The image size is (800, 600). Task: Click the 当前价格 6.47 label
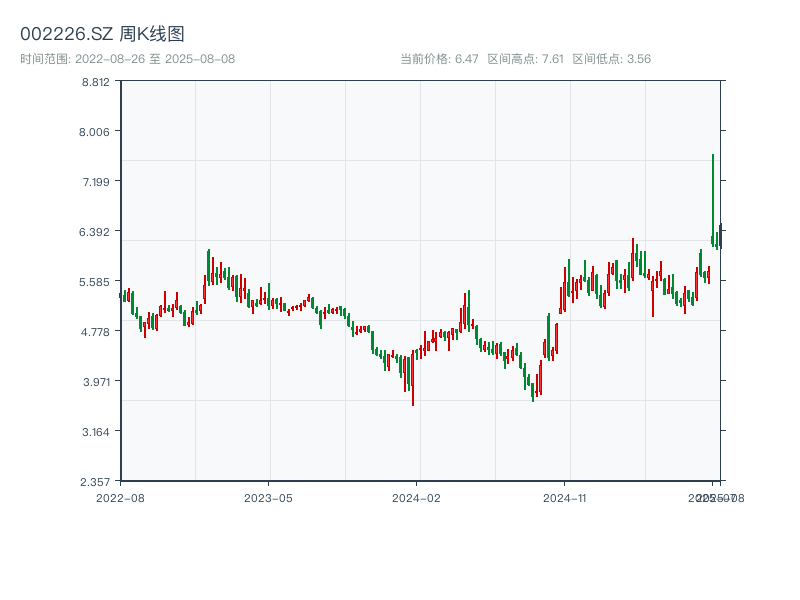(439, 59)
